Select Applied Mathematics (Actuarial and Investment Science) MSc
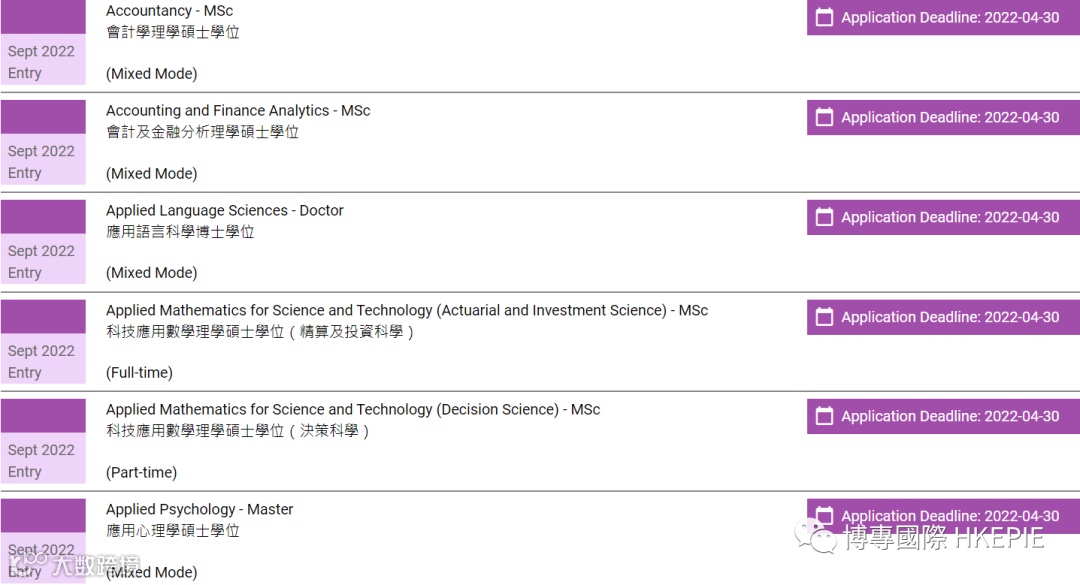Viewport: 1080px width, 585px height. 406,311
